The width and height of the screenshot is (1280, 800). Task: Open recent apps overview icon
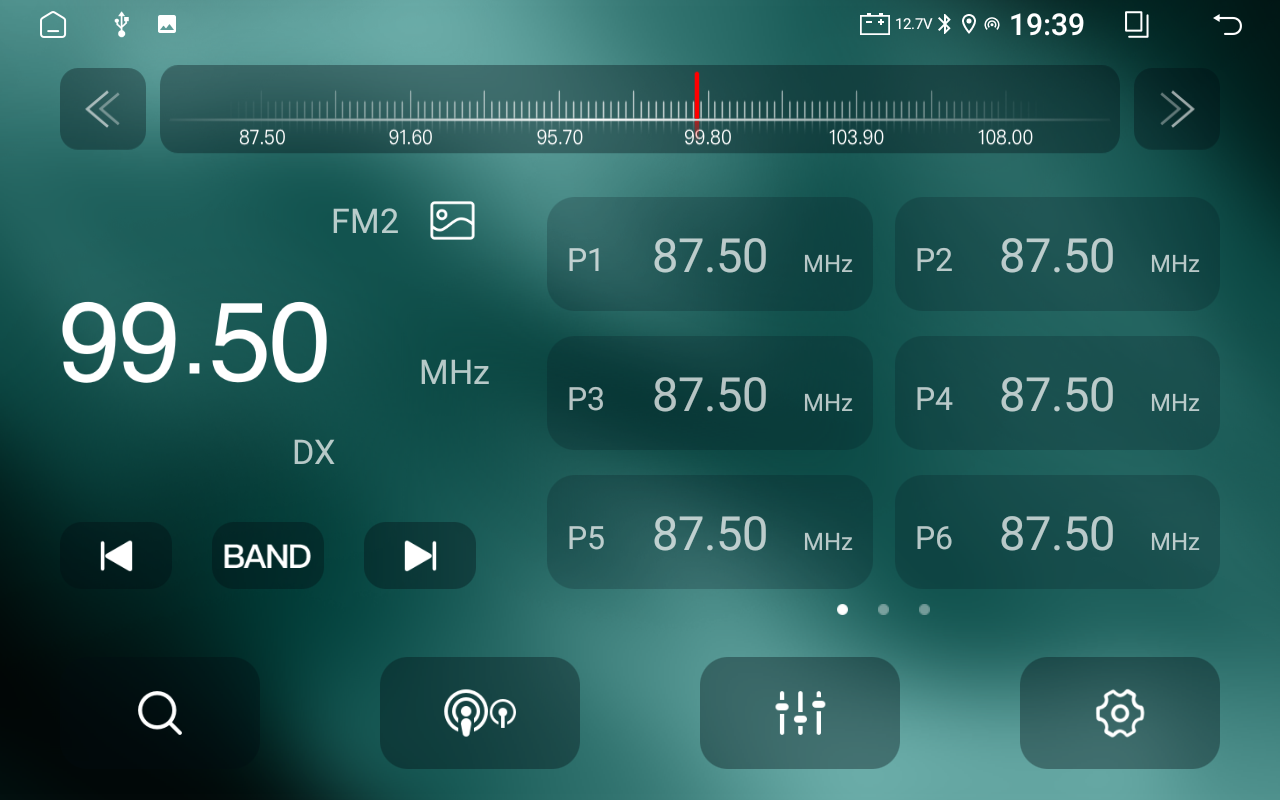[x=1136, y=25]
